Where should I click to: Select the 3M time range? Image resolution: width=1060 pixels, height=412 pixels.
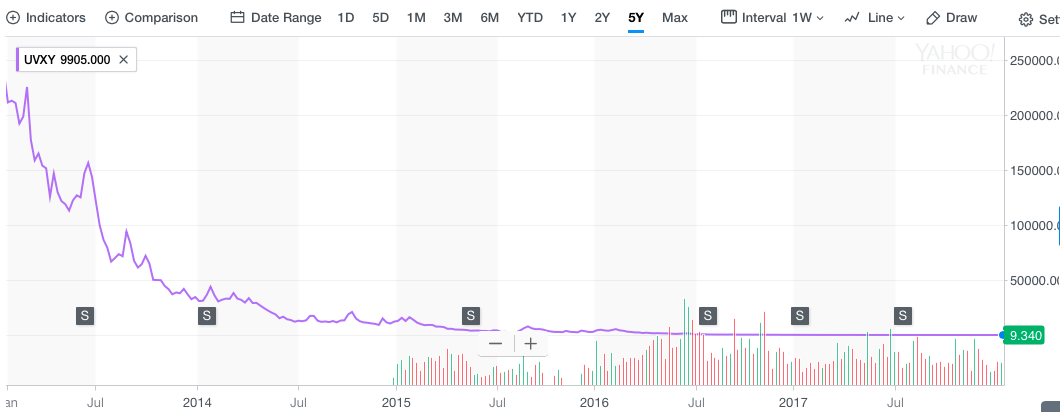[x=452, y=18]
